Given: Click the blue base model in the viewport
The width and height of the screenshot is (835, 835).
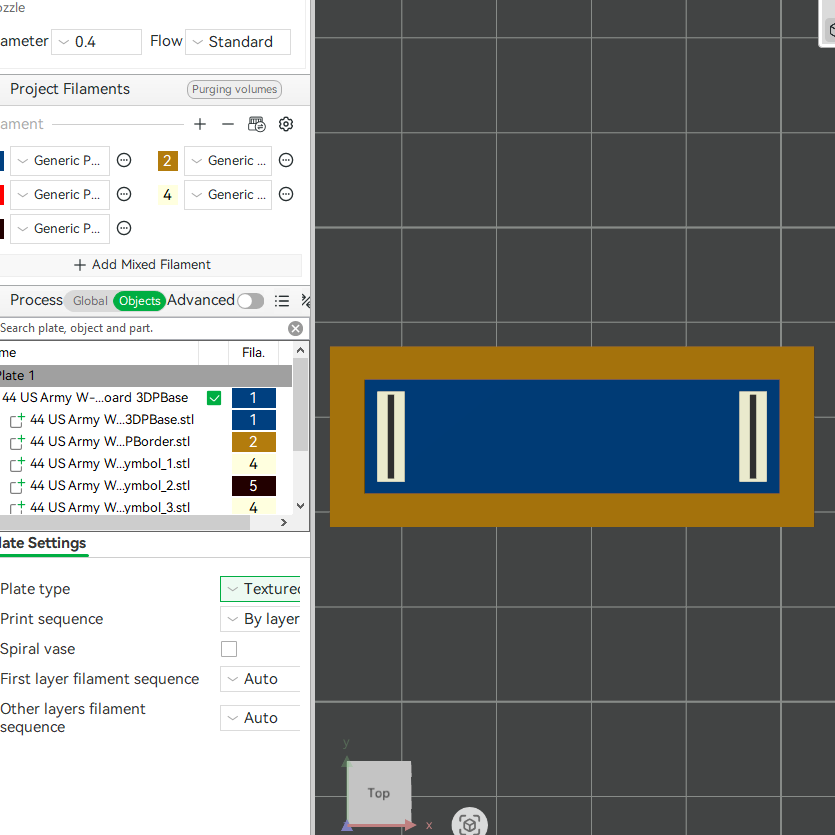Looking at the screenshot, I should [x=571, y=437].
